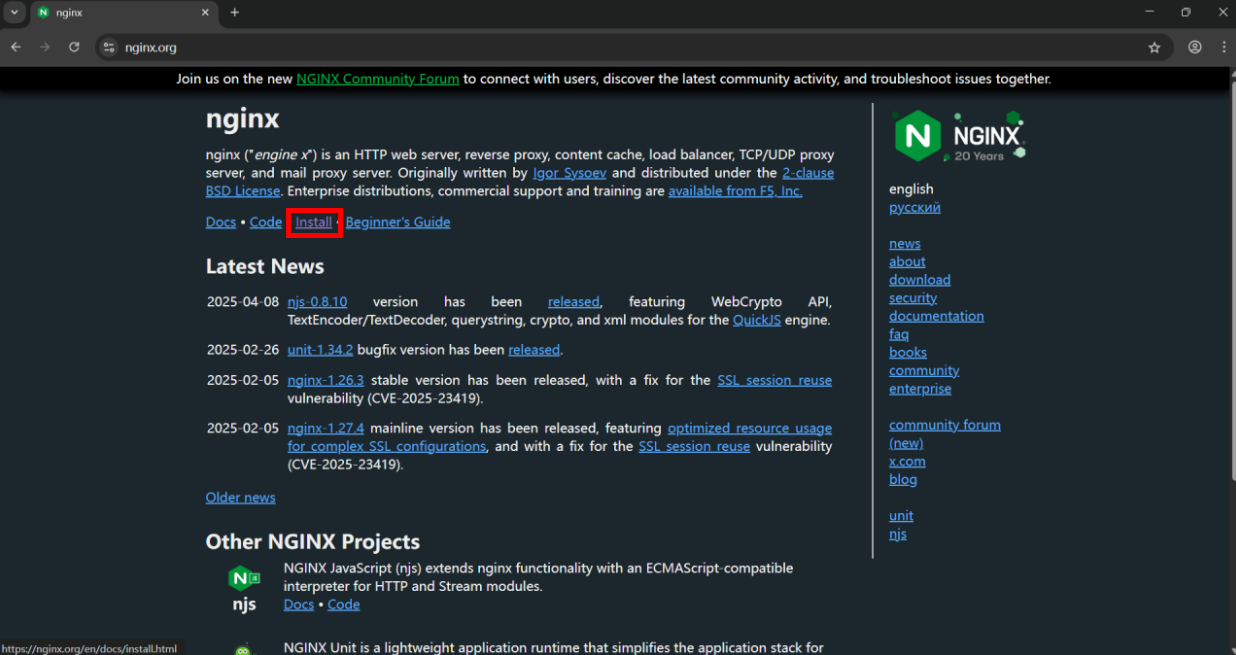Open the available from F5, Inc. link

tap(735, 191)
